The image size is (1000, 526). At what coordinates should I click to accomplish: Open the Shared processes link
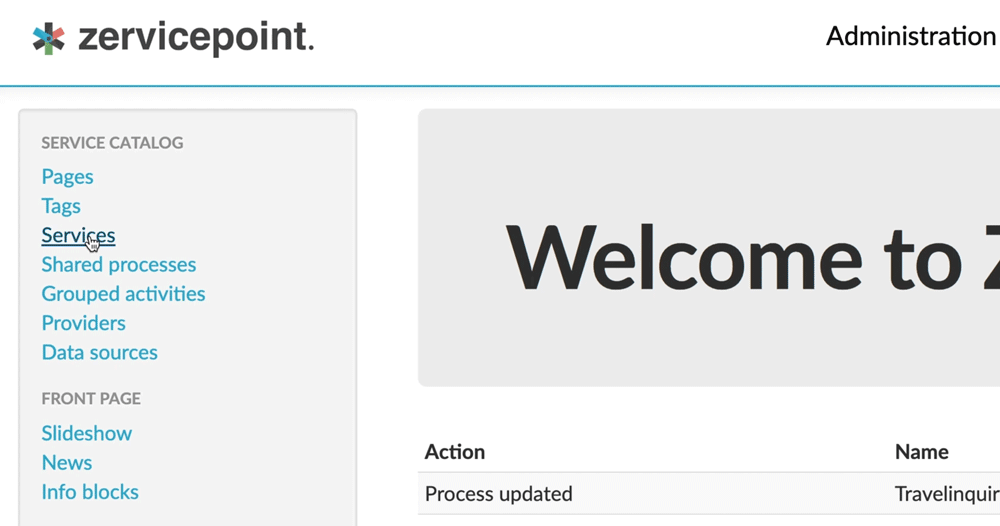[118, 265]
